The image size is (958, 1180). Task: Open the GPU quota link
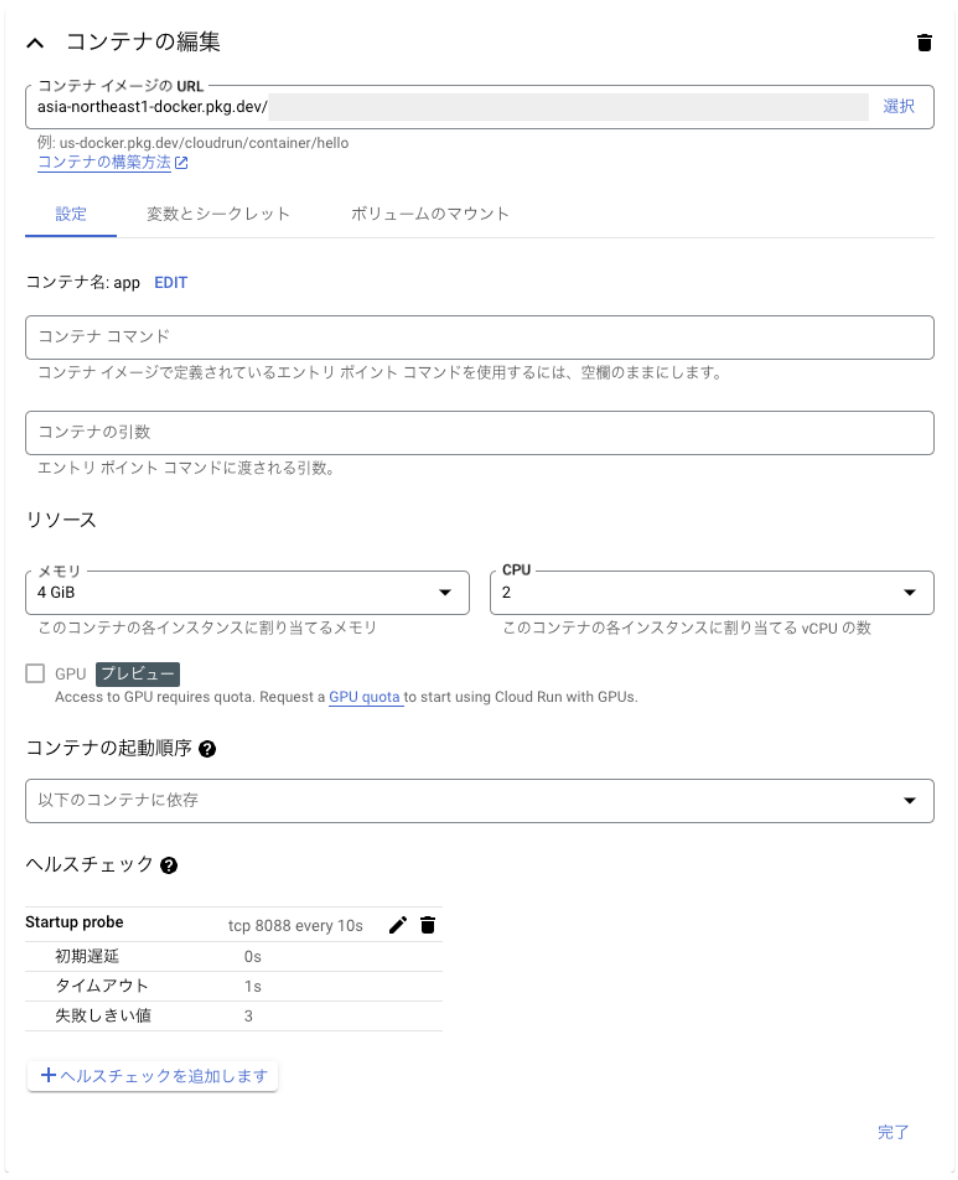point(364,697)
